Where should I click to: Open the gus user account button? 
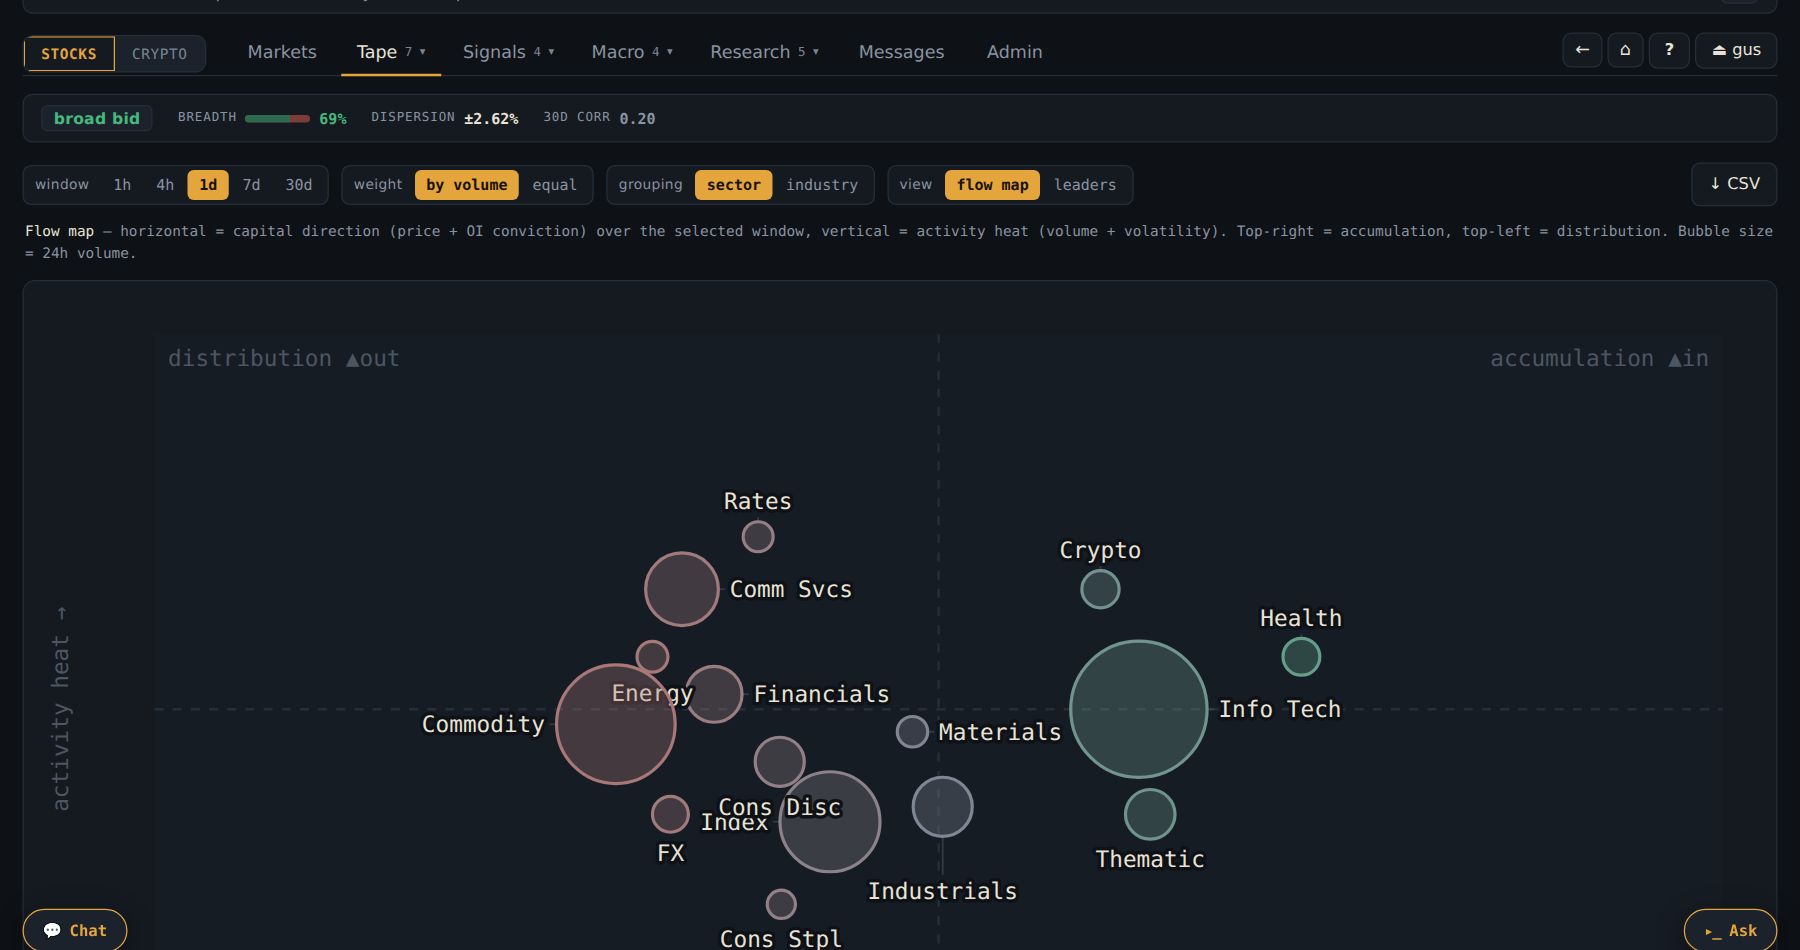point(1736,50)
